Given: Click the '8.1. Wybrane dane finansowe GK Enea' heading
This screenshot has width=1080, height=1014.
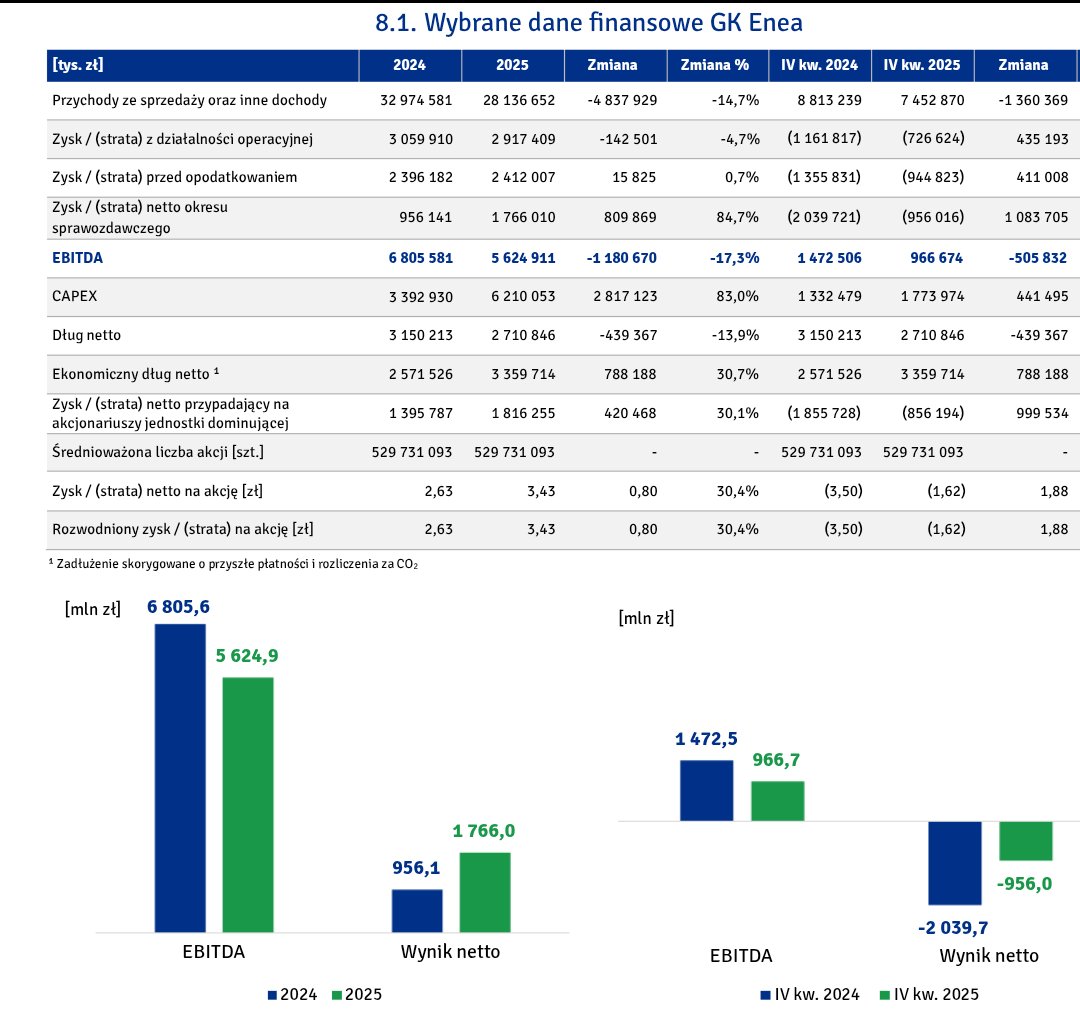Looking at the screenshot, I should [589, 23].
